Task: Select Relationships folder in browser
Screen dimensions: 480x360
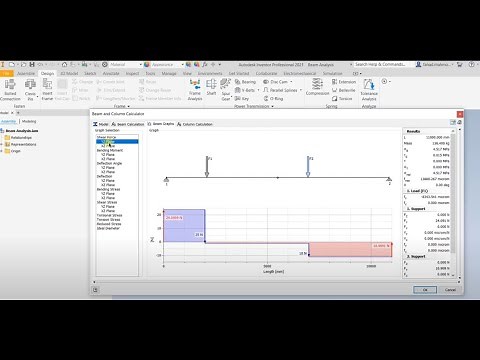Action: (19, 138)
